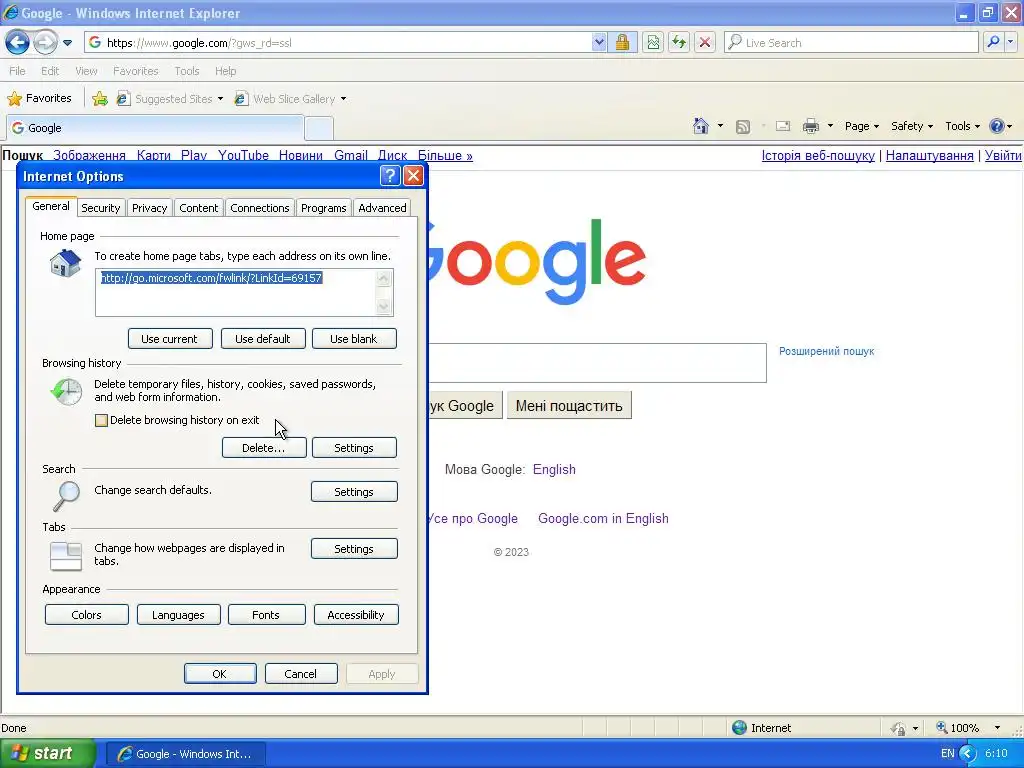1024x768 pixels.
Task: Open the Edit menu
Action: pyautogui.click(x=50, y=71)
